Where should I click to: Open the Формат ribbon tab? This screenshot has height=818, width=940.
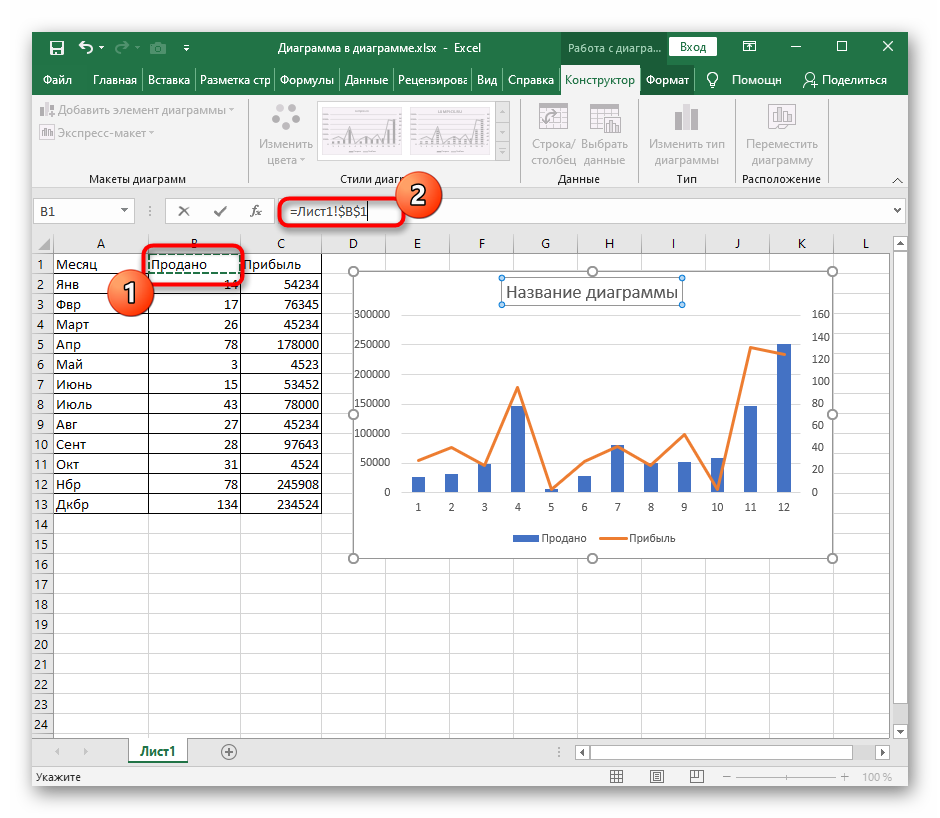click(667, 80)
